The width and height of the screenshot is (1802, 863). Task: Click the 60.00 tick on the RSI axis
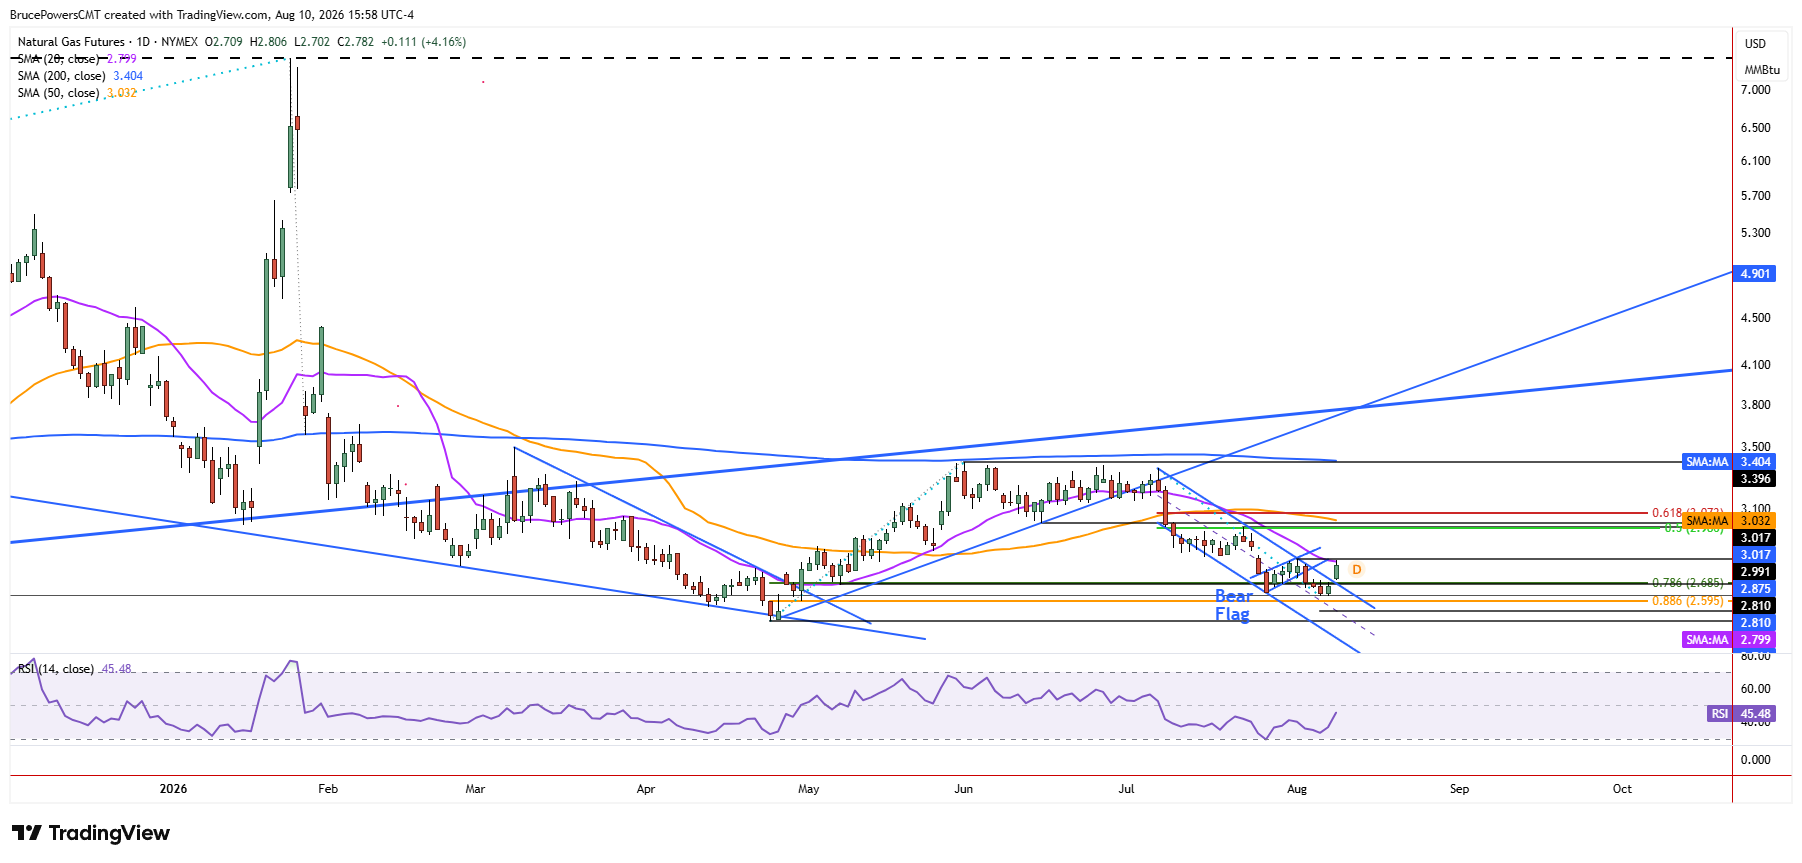1756,689
